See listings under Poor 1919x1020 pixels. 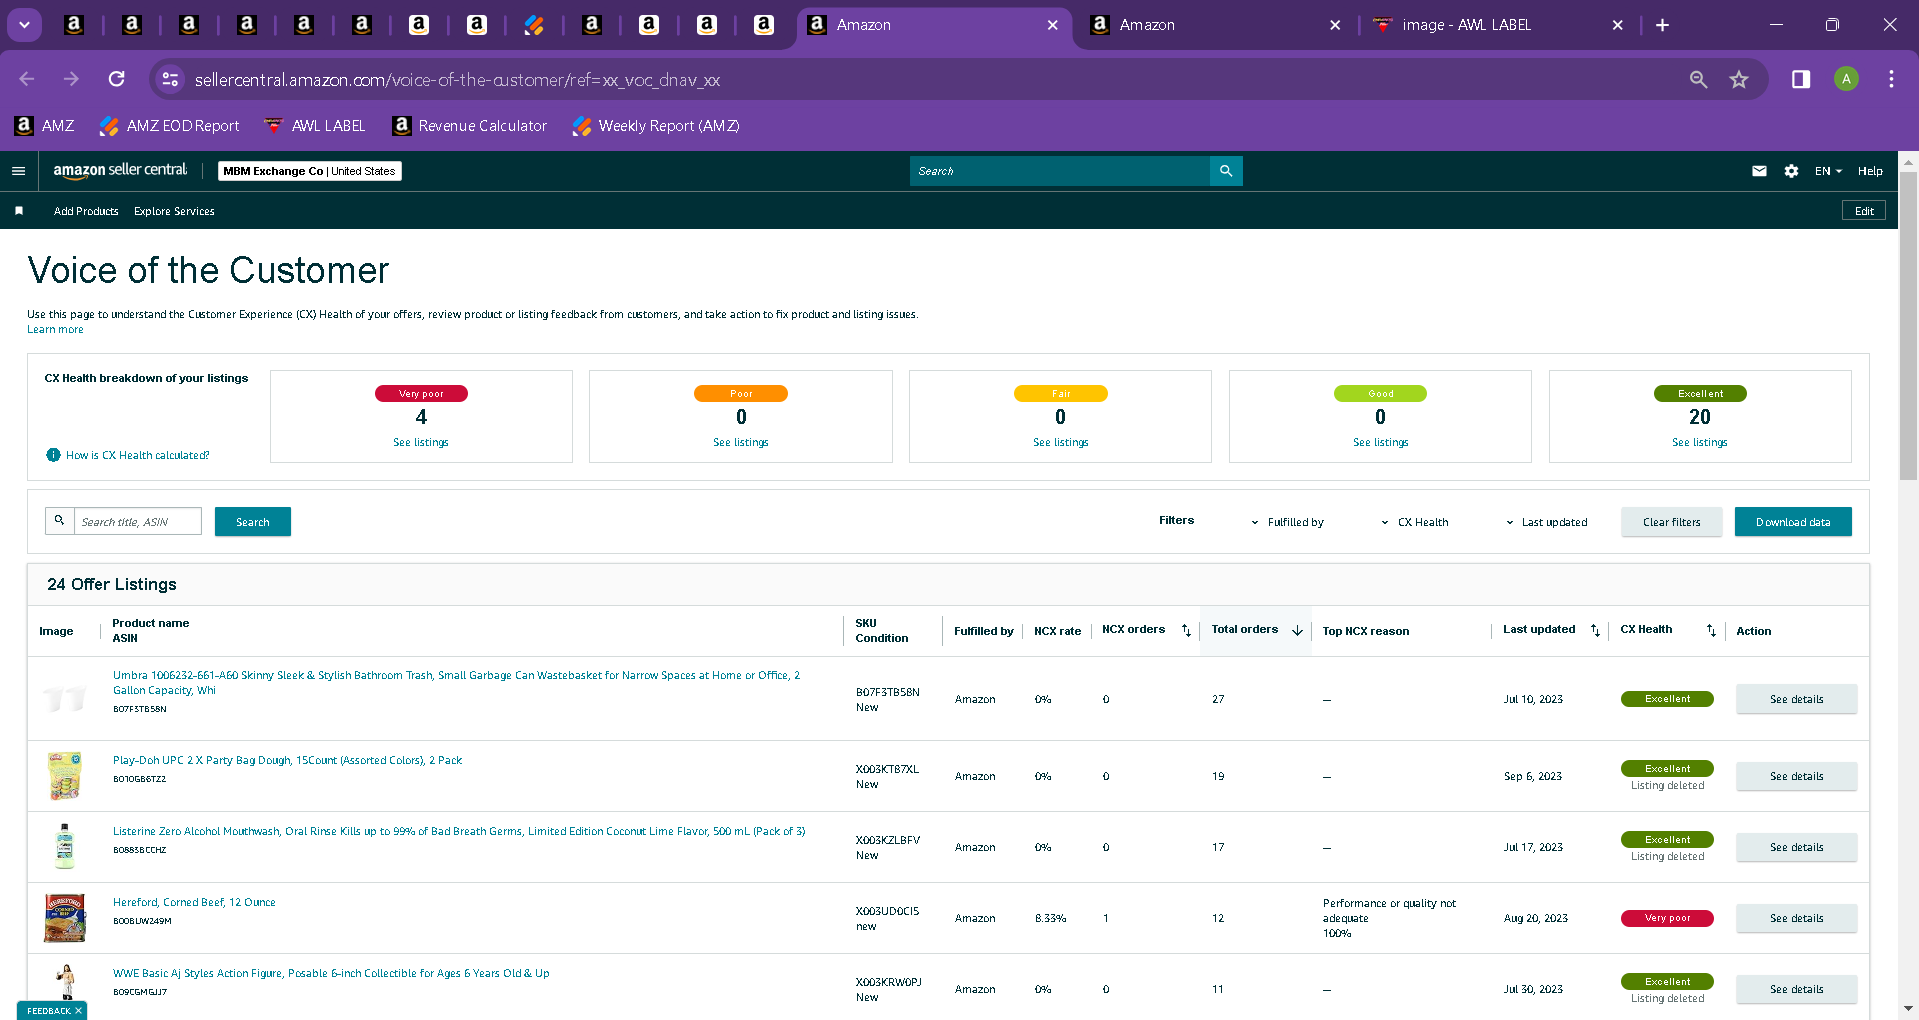pyautogui.click(x=741, y=442)
